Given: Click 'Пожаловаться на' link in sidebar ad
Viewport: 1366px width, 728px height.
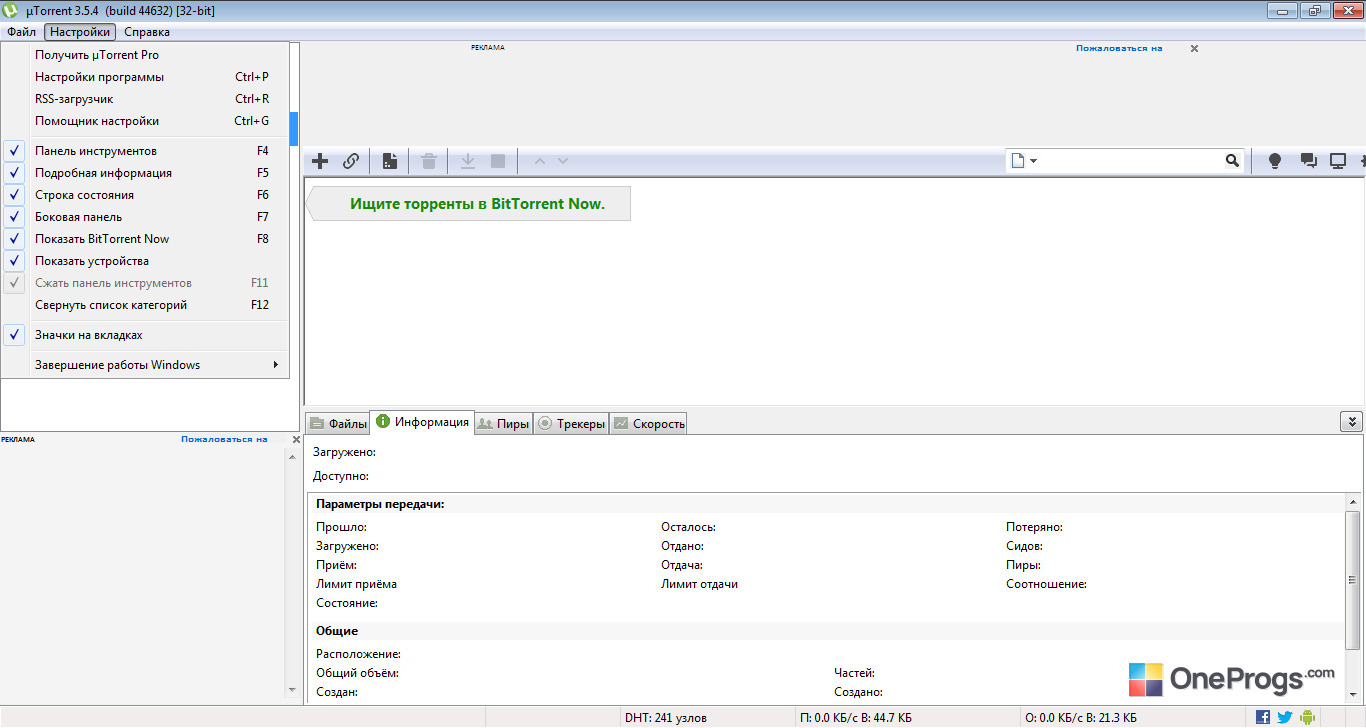Looking at the screenshot, I should tap(224, 439).
